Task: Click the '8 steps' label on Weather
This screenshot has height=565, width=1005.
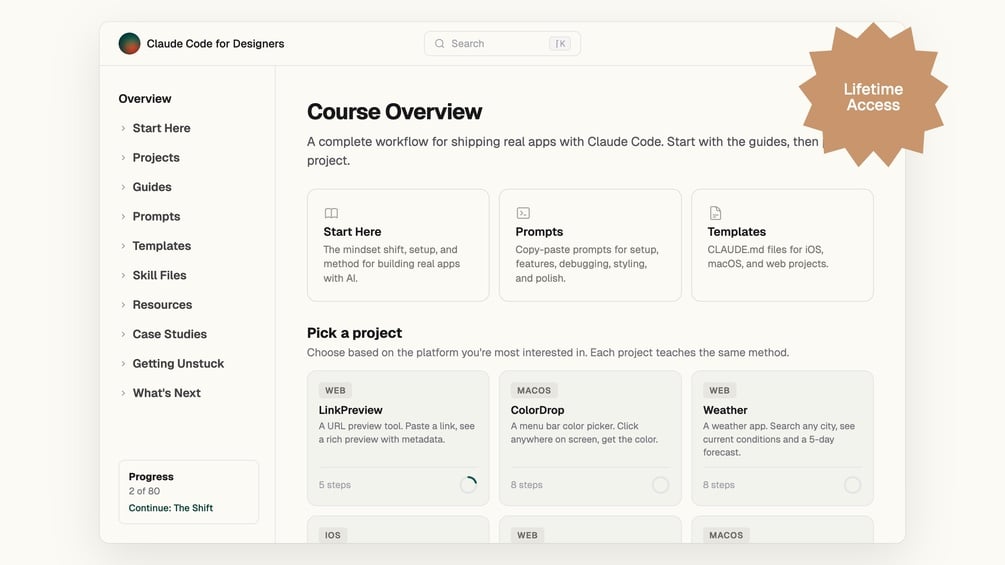Action: click(x=718, y=485)
